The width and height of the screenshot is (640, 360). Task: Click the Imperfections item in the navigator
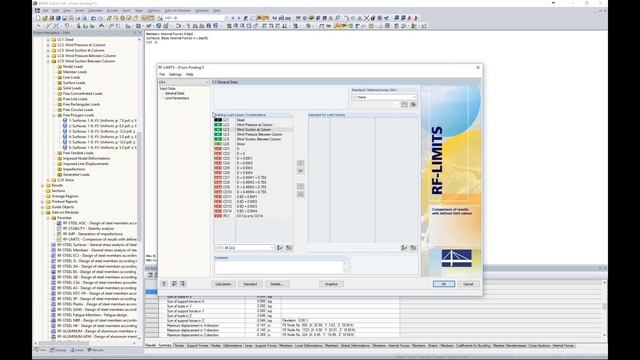(x=74, y=169)
